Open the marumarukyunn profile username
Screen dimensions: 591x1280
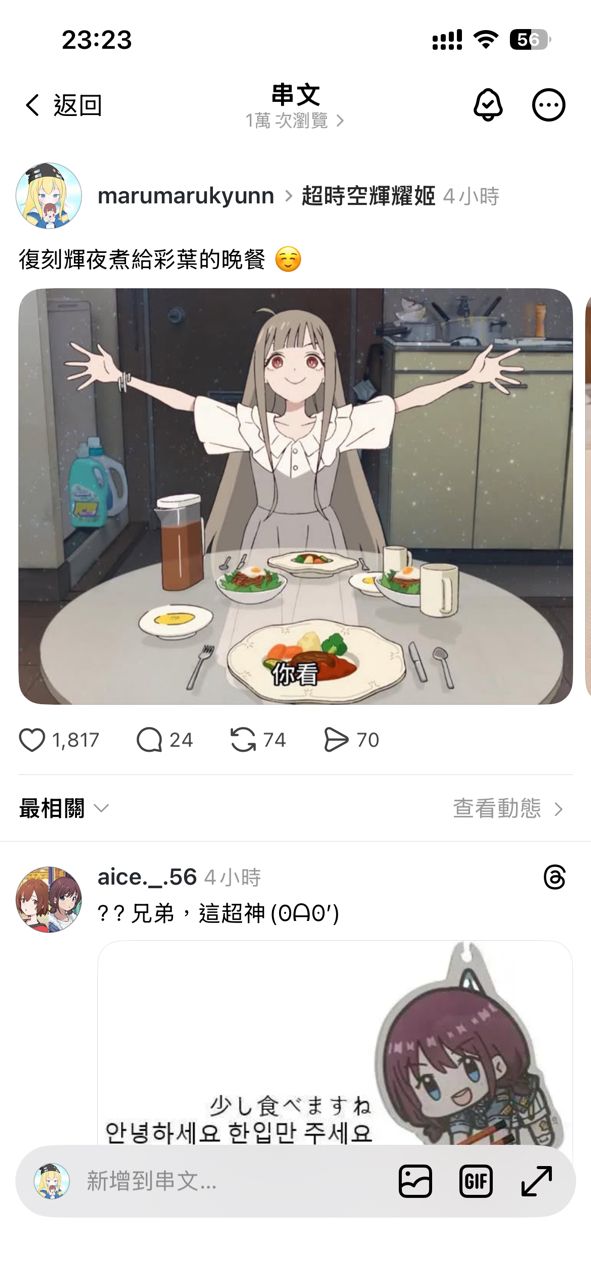click(x=186, y=196)
